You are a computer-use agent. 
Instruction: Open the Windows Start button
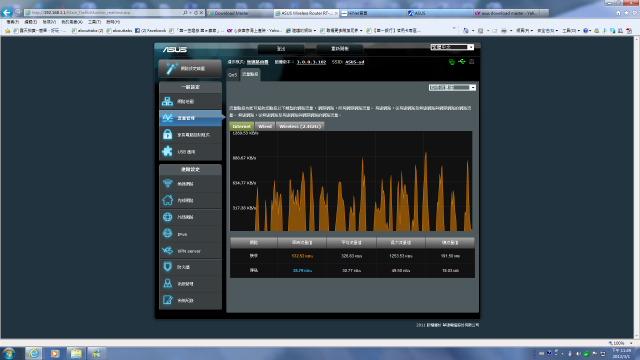coord(9,353)
